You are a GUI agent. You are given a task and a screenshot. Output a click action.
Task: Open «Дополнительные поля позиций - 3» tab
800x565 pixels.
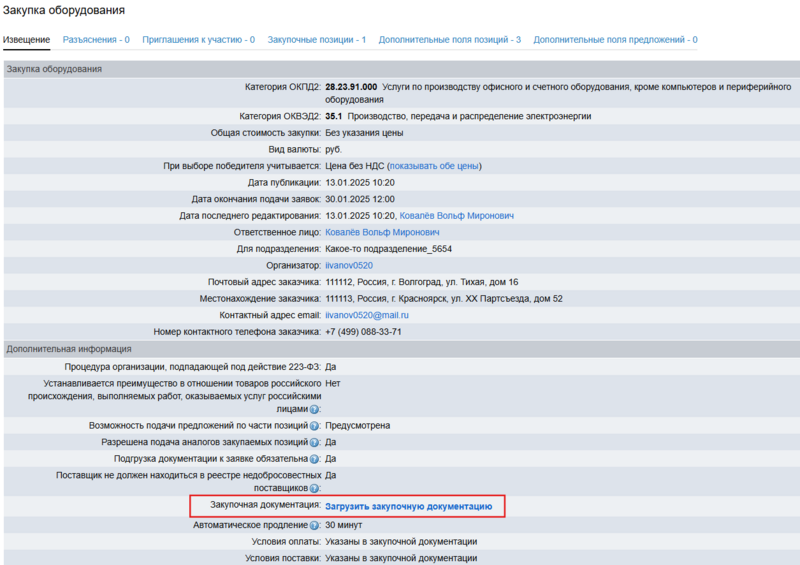[x=449, y=40]
